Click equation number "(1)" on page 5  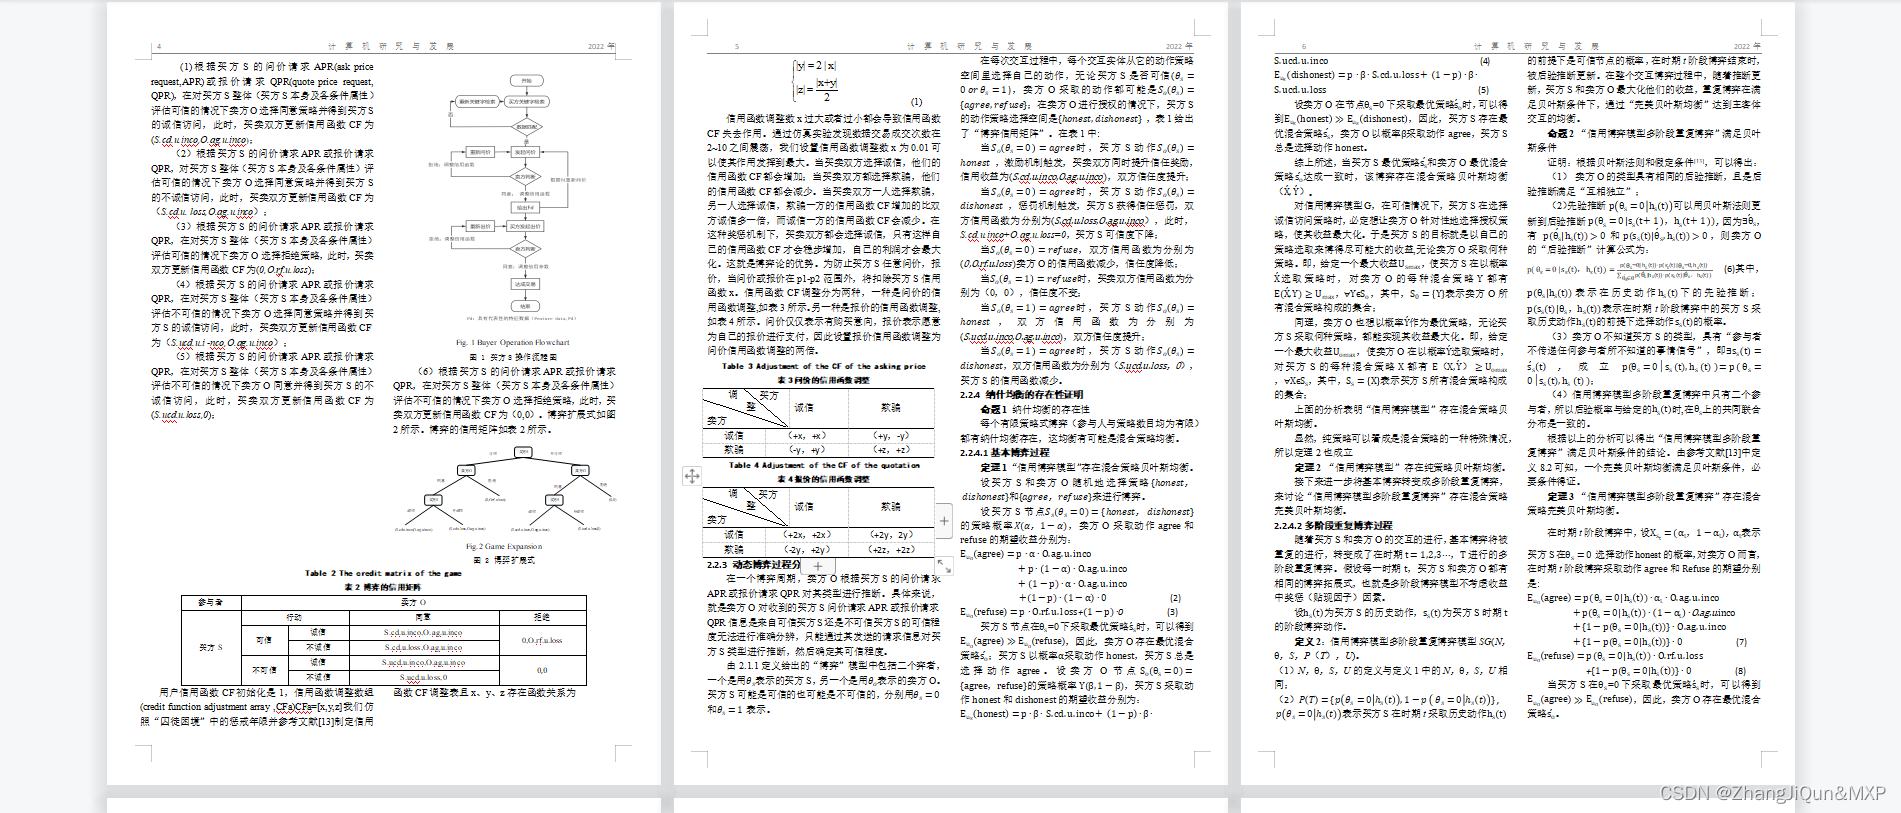[x=916, y=102]
